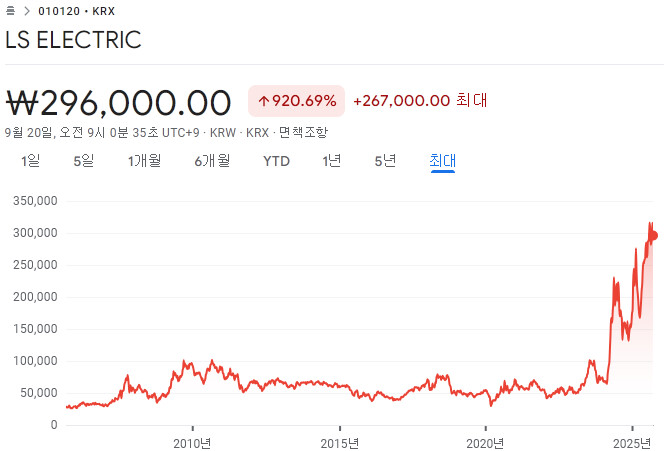Screen dimensions: 664x451
Task: Click the LS ELECTRIC company title
Action: coord(73,40)
